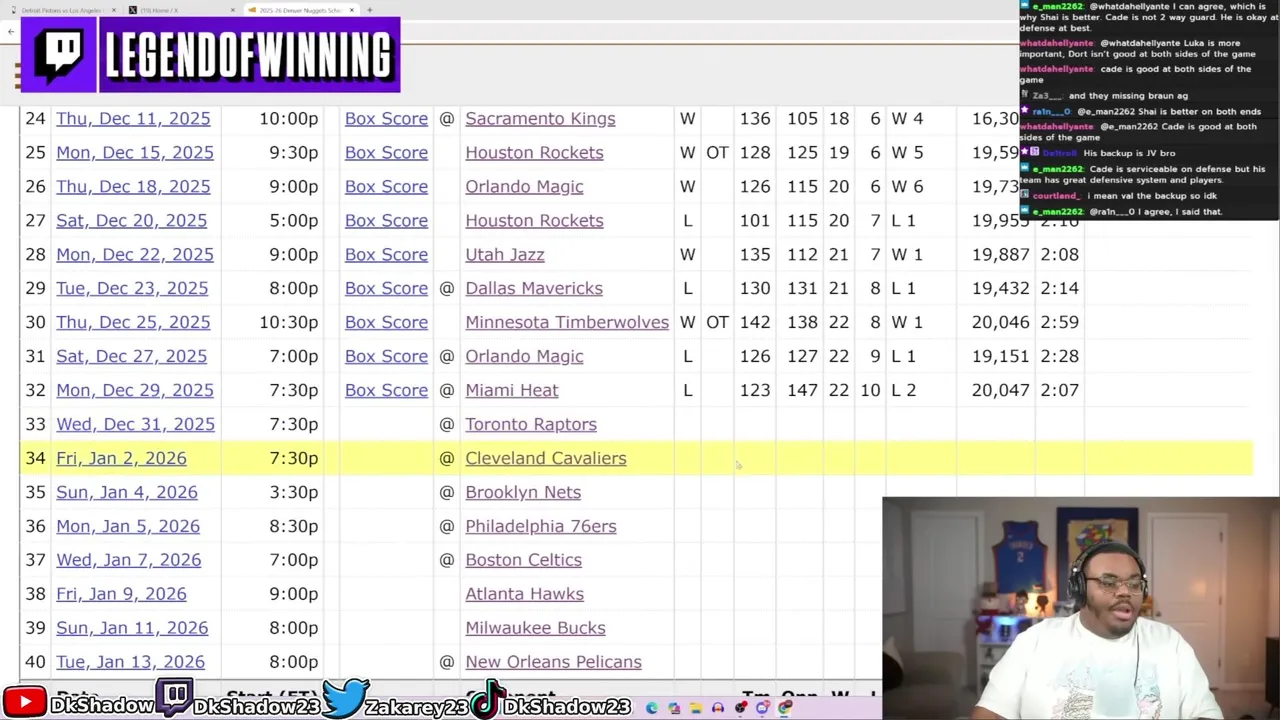Open the Cleveland Cavaliers team link

[546, 459]
